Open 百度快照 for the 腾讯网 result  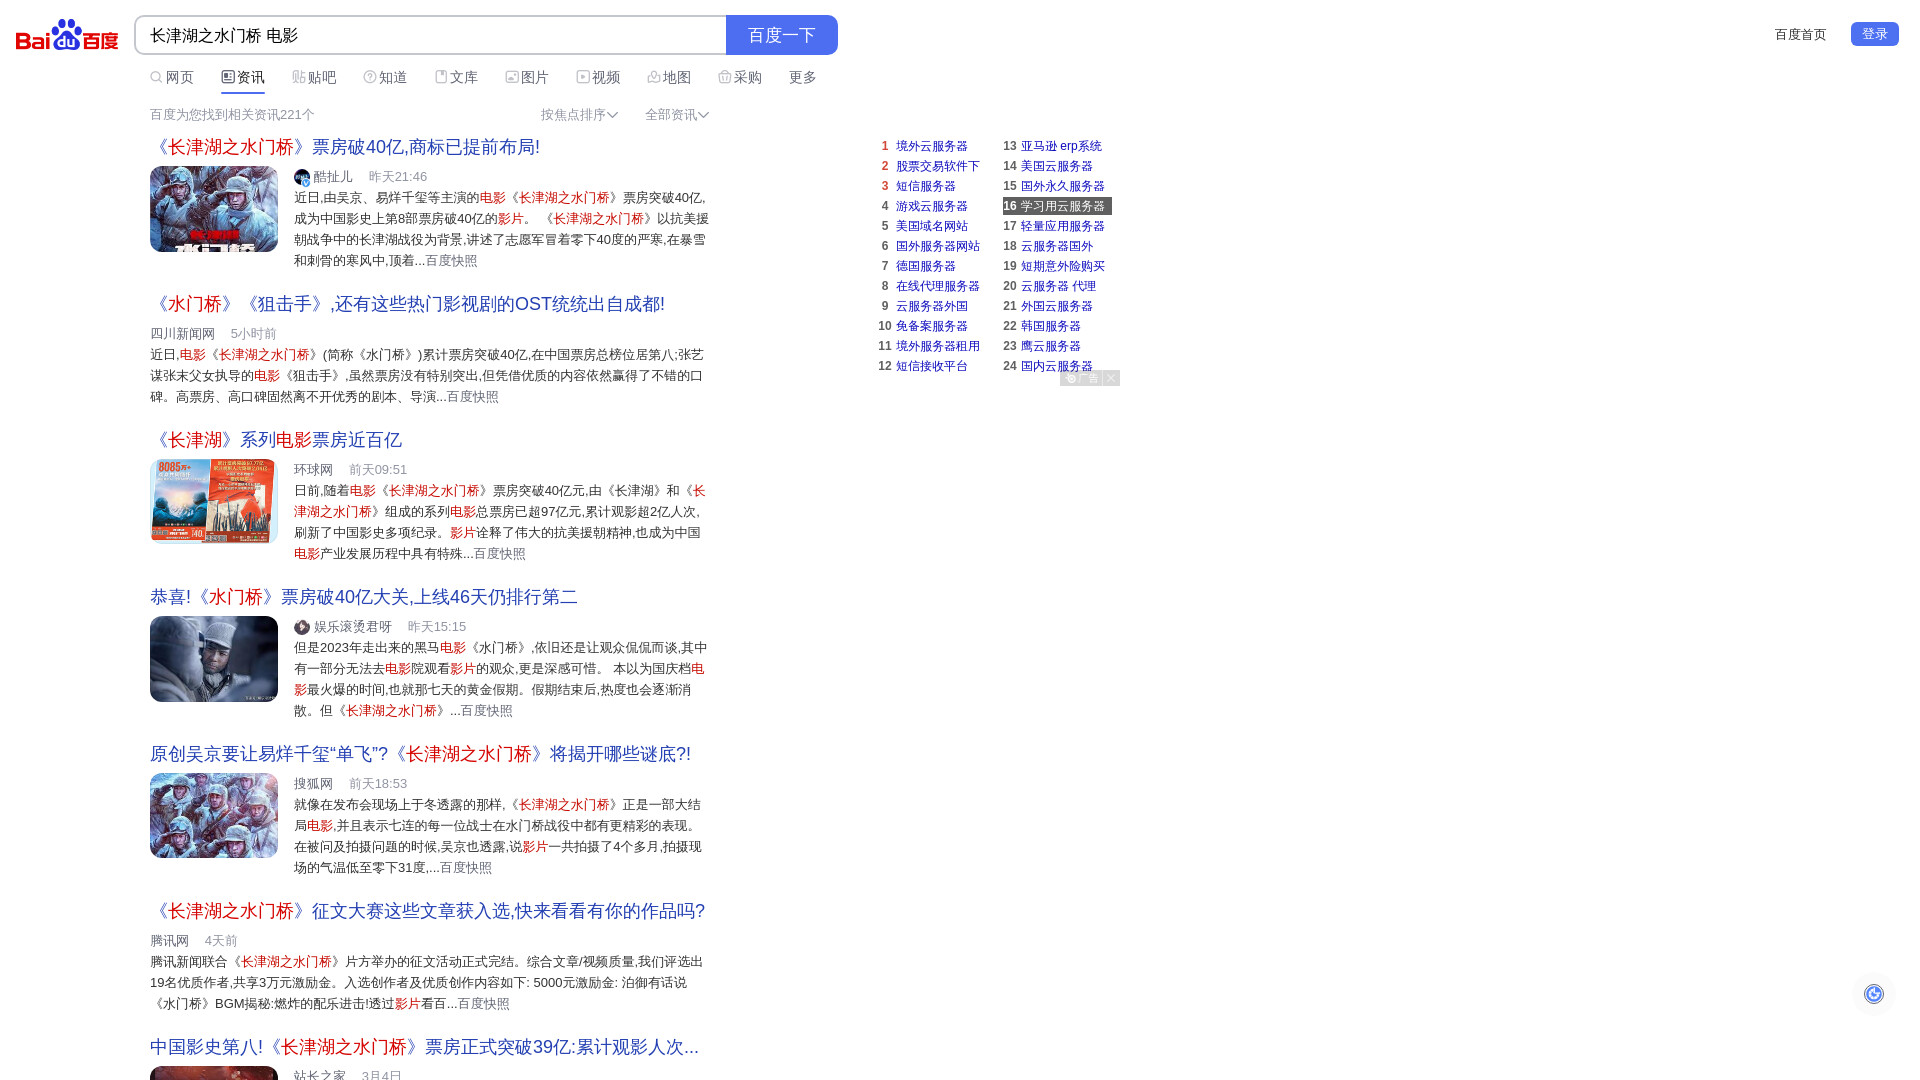tap(484, 1004)
